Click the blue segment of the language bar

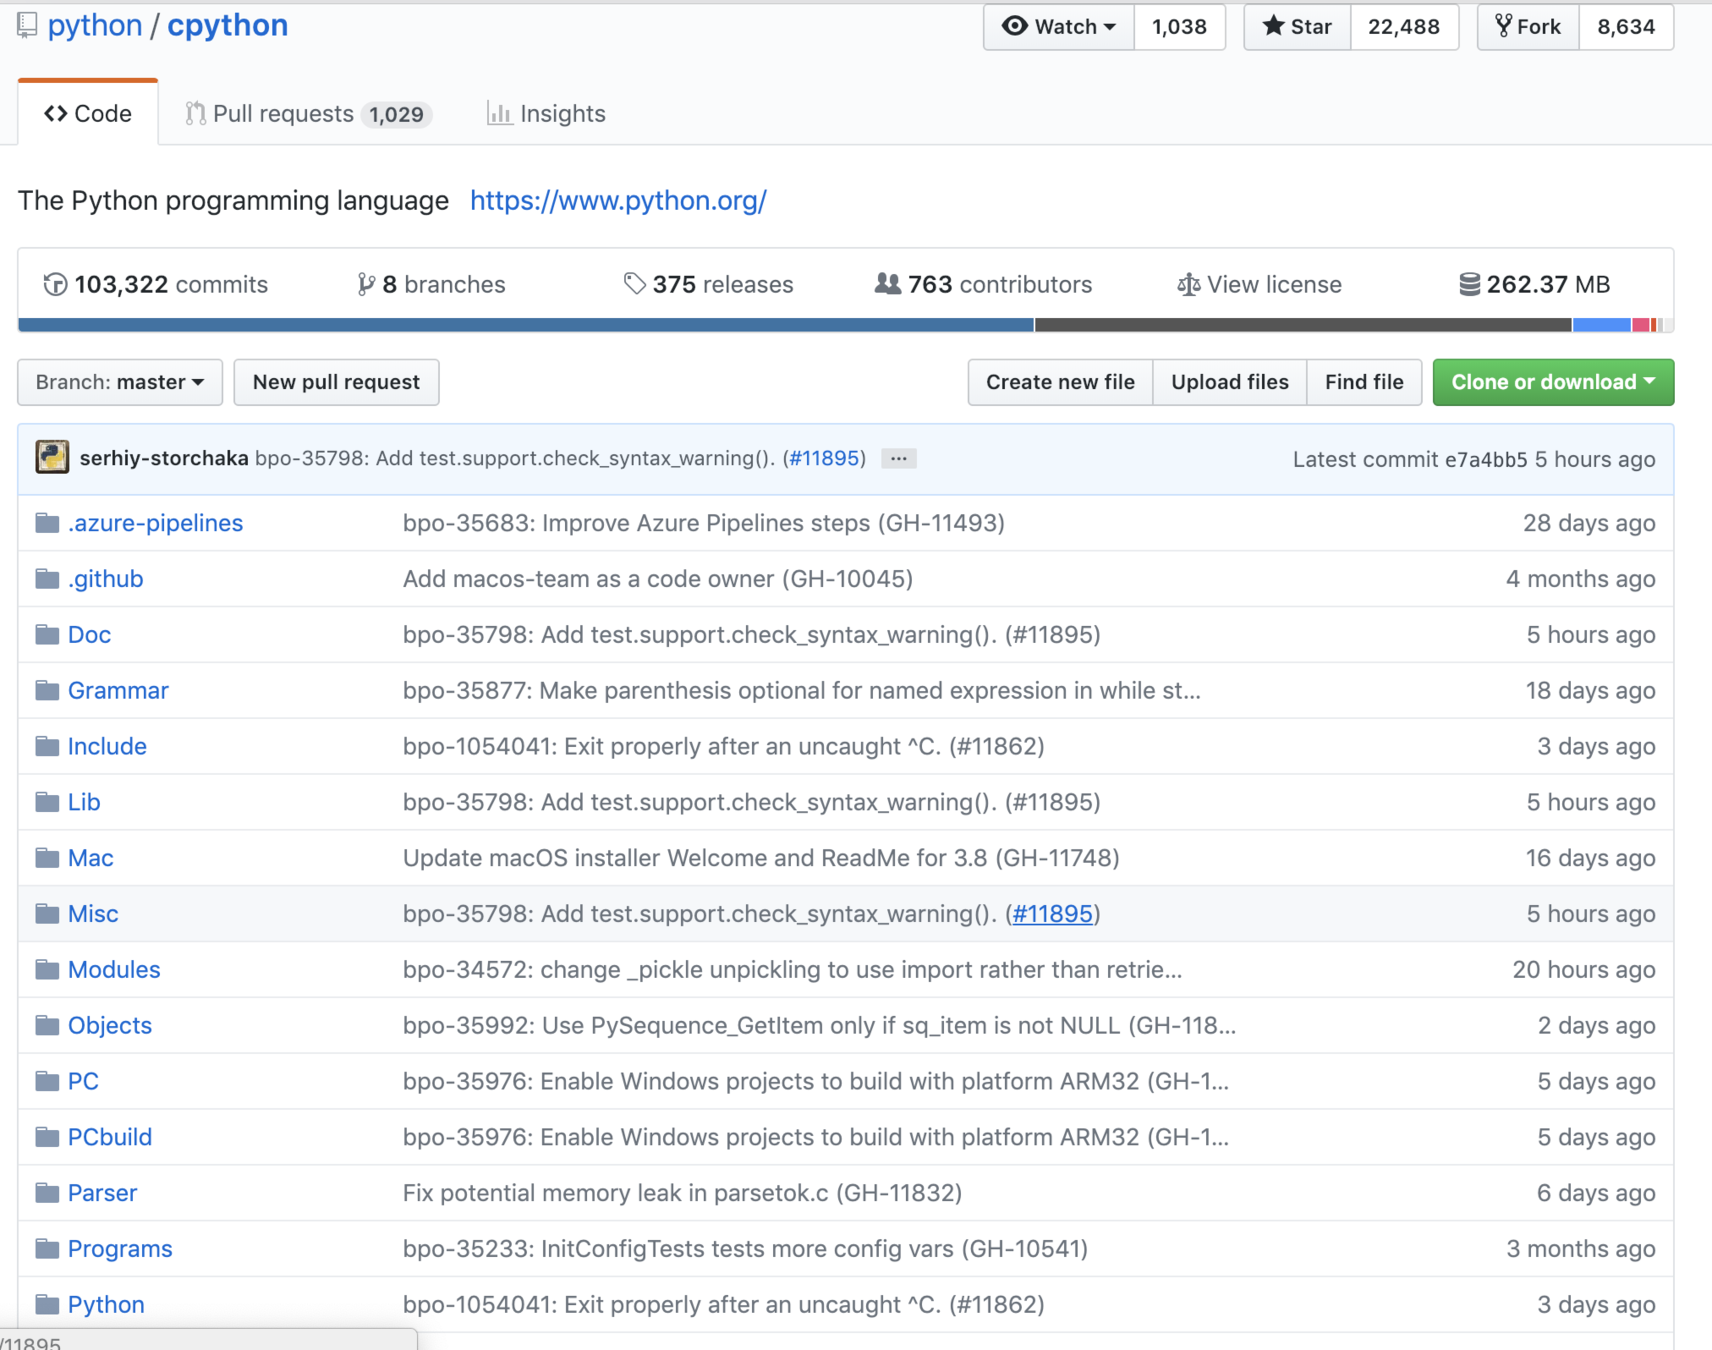[x=526, y=325]
